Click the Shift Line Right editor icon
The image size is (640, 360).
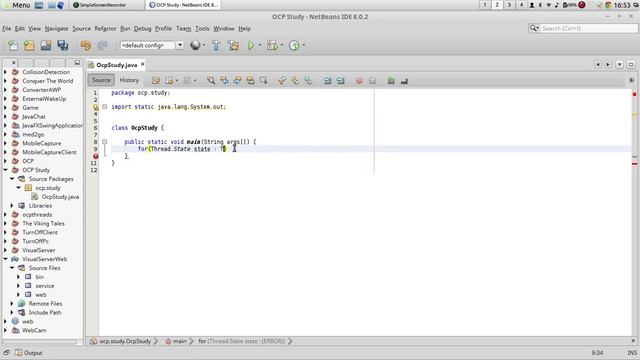(x=340, y=80)
